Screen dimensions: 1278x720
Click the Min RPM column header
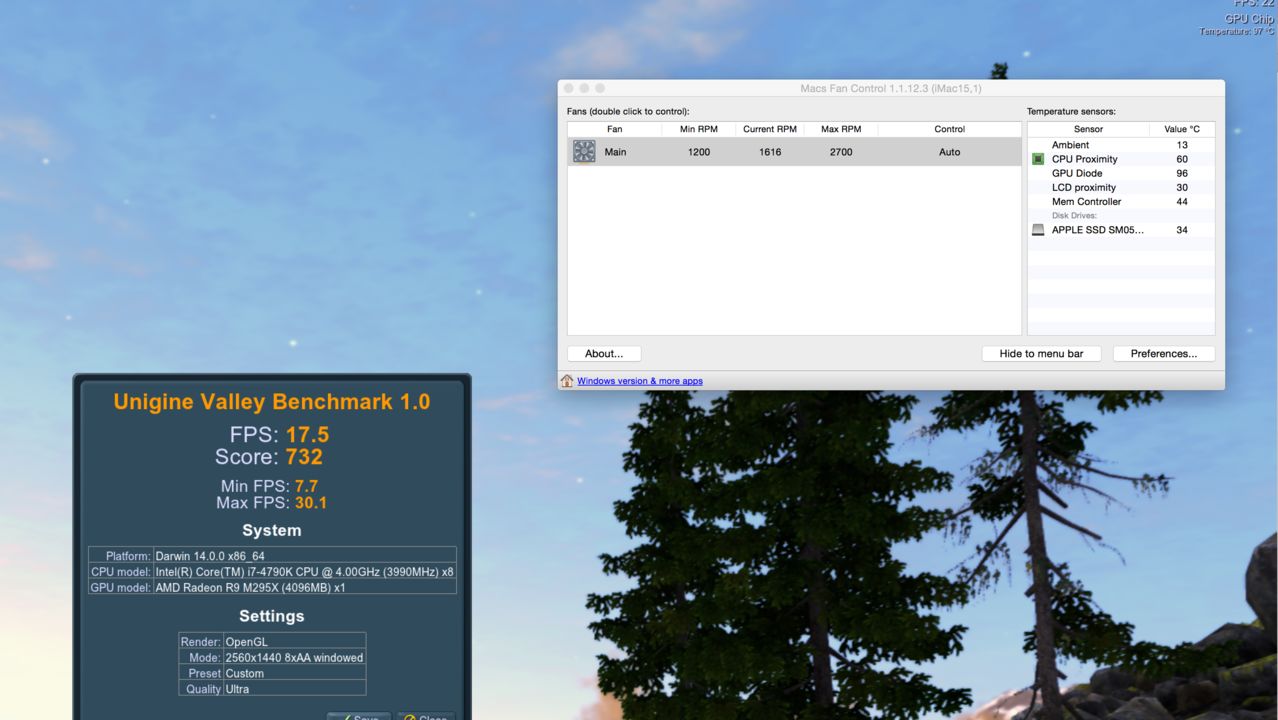coord(699,129)
